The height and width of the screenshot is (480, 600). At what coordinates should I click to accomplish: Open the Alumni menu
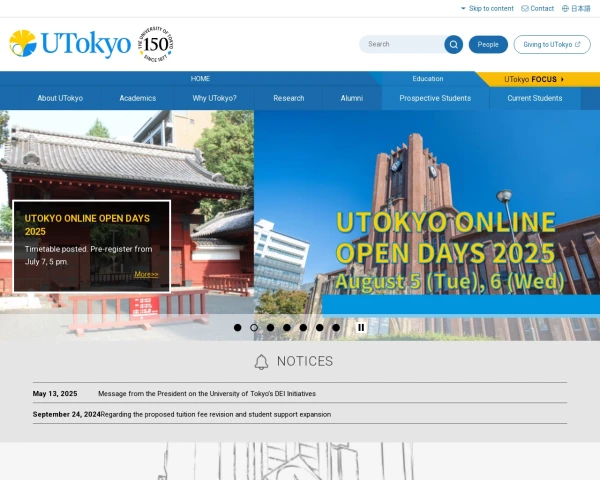352,98
